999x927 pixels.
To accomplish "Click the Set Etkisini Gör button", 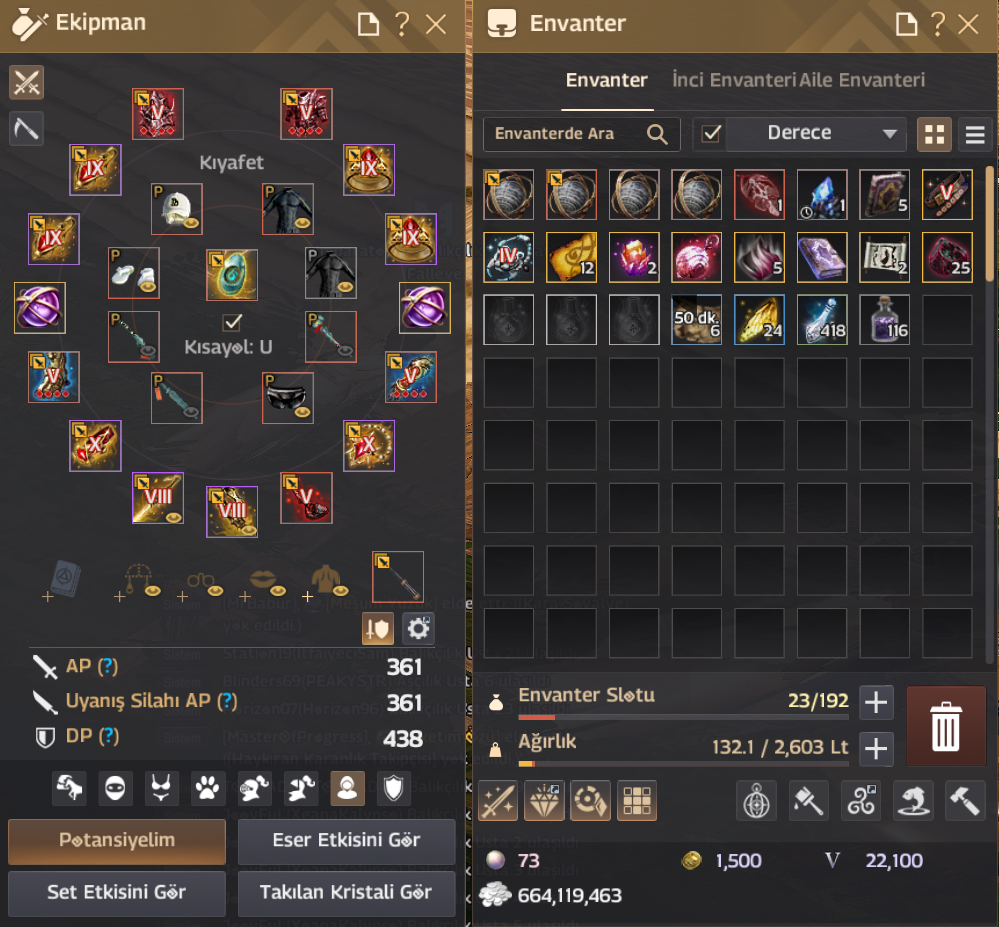I will pos(117,892).
